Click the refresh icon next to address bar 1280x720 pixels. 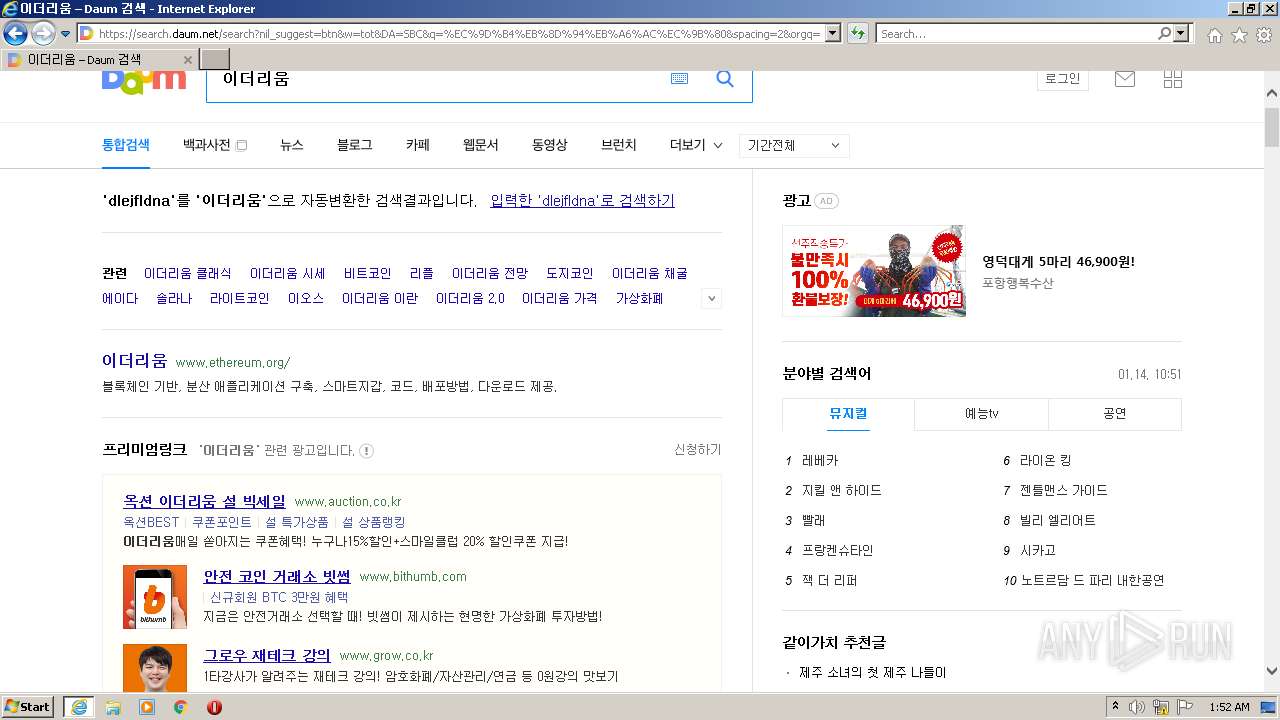click(857, 33)
